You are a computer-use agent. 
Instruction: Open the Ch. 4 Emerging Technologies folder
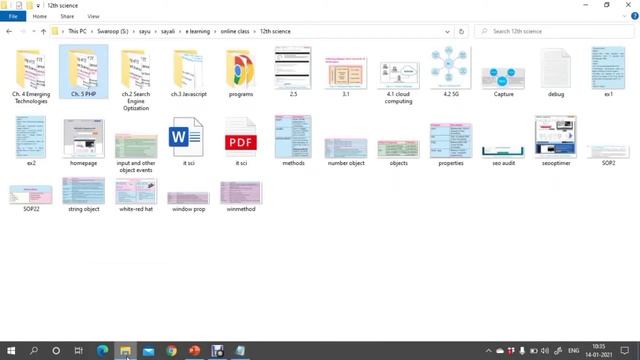(x=31, y=76)
